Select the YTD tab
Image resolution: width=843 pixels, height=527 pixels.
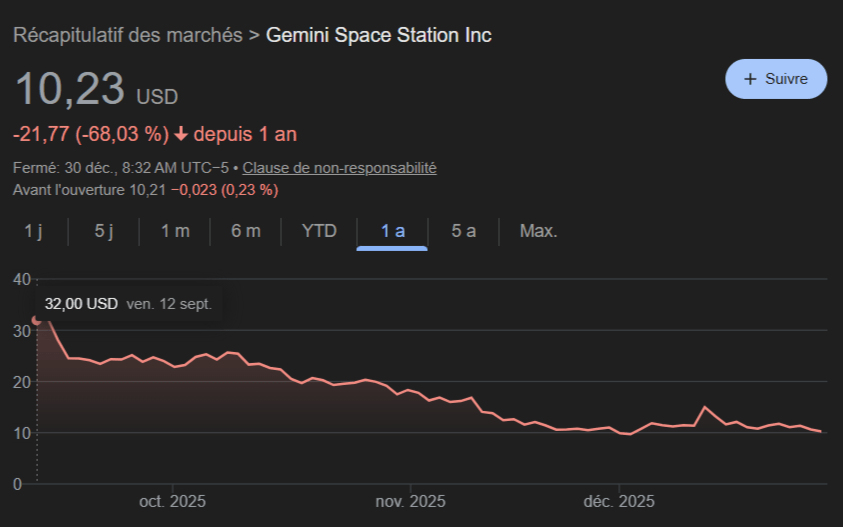[319, 231]
